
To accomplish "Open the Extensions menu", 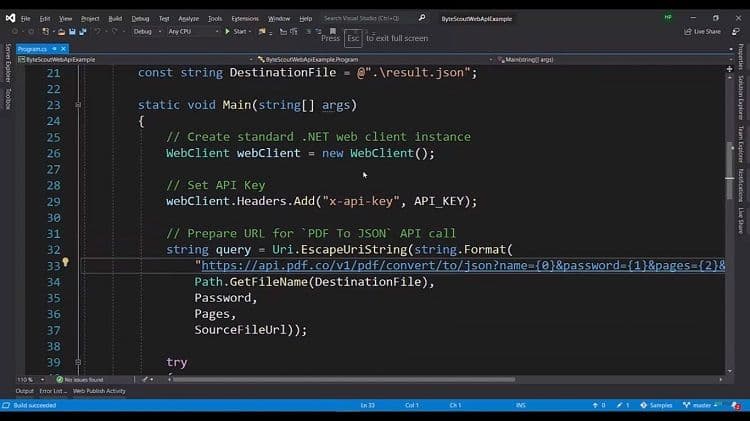I will [x=244, y=18].
